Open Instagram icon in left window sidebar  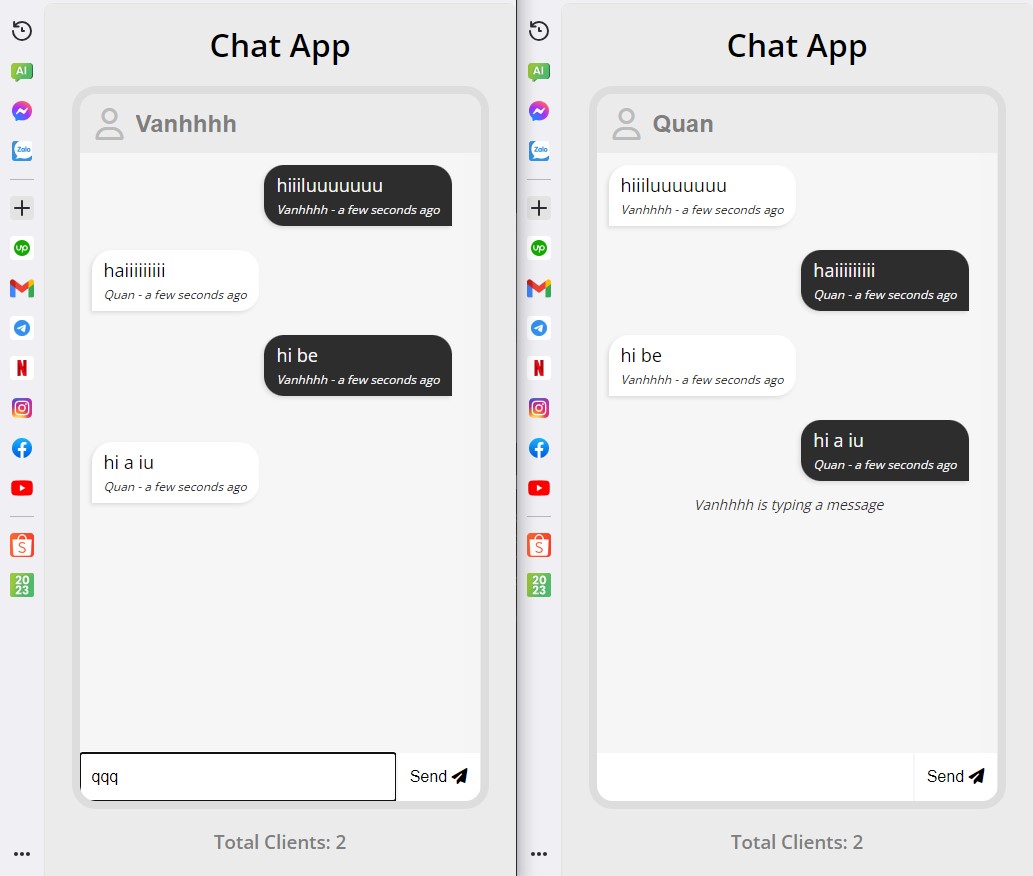click(22, 408)
